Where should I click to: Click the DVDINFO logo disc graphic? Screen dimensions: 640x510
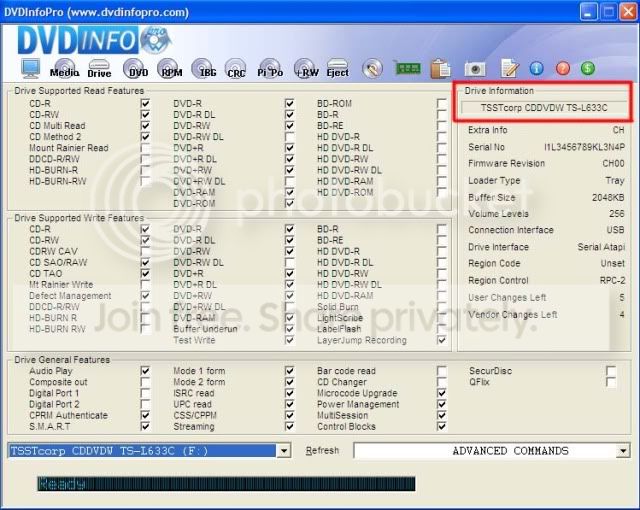(x=155, y=40)
